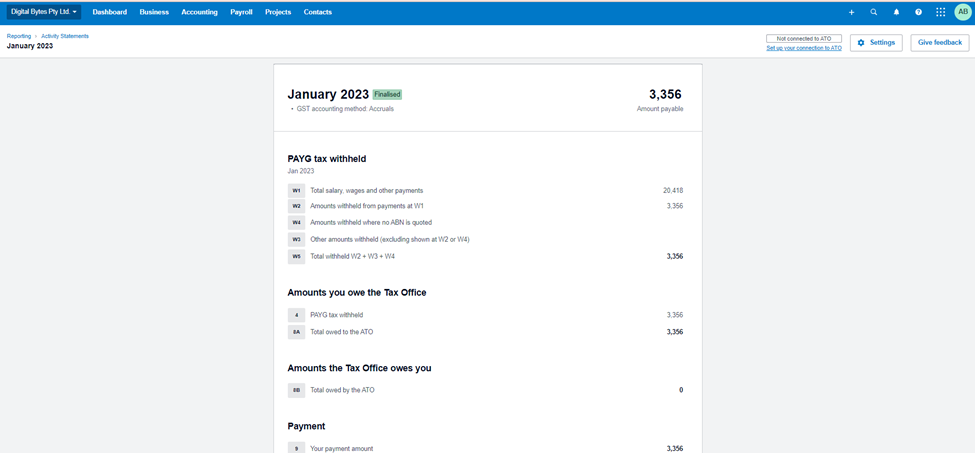Open the Business menu

click(x=154, y=12)
